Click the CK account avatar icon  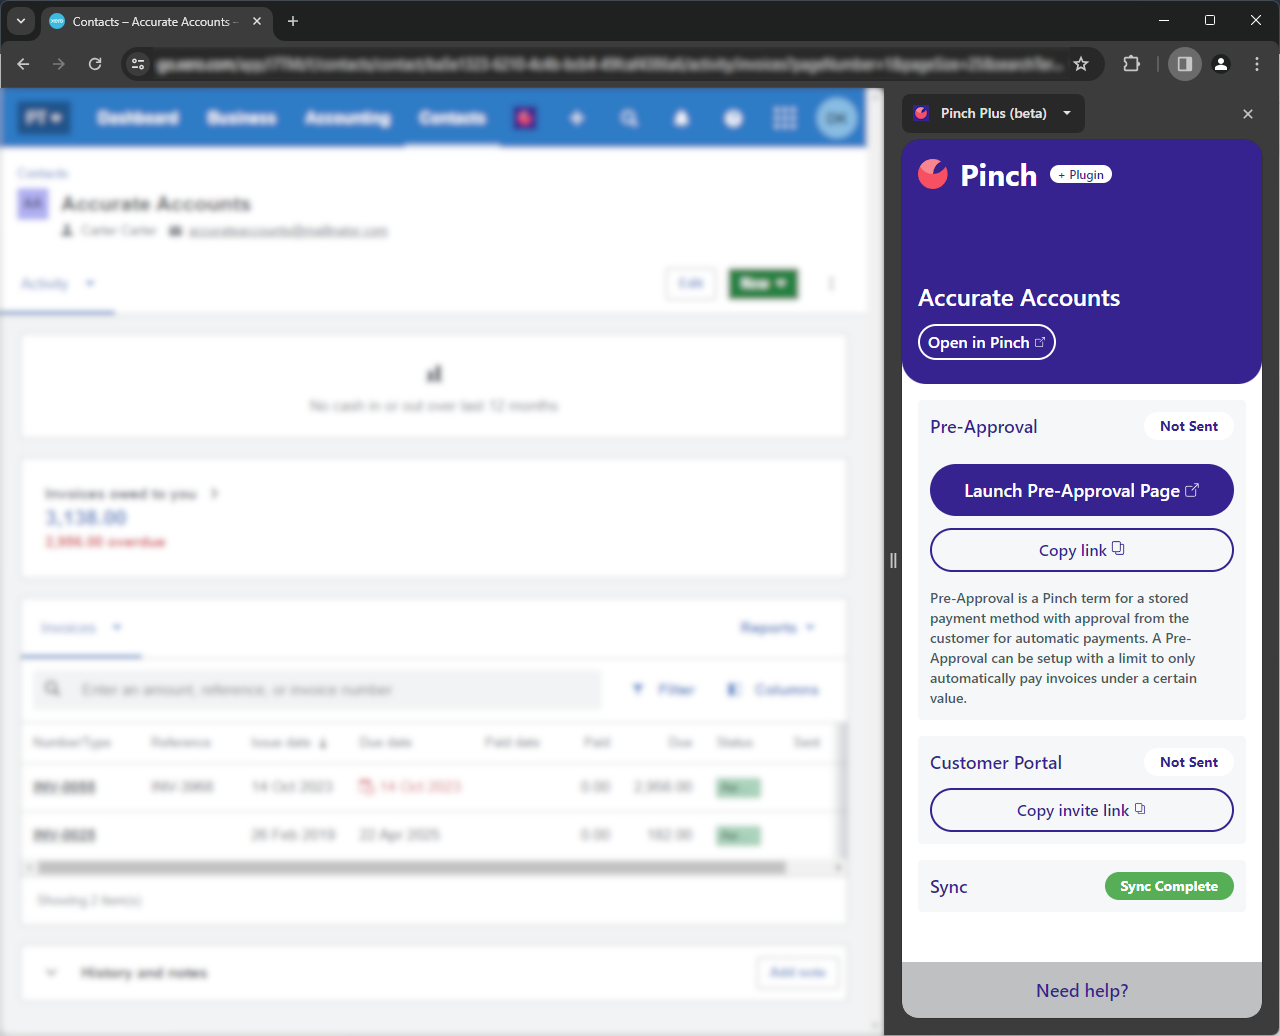pos(838,117)
